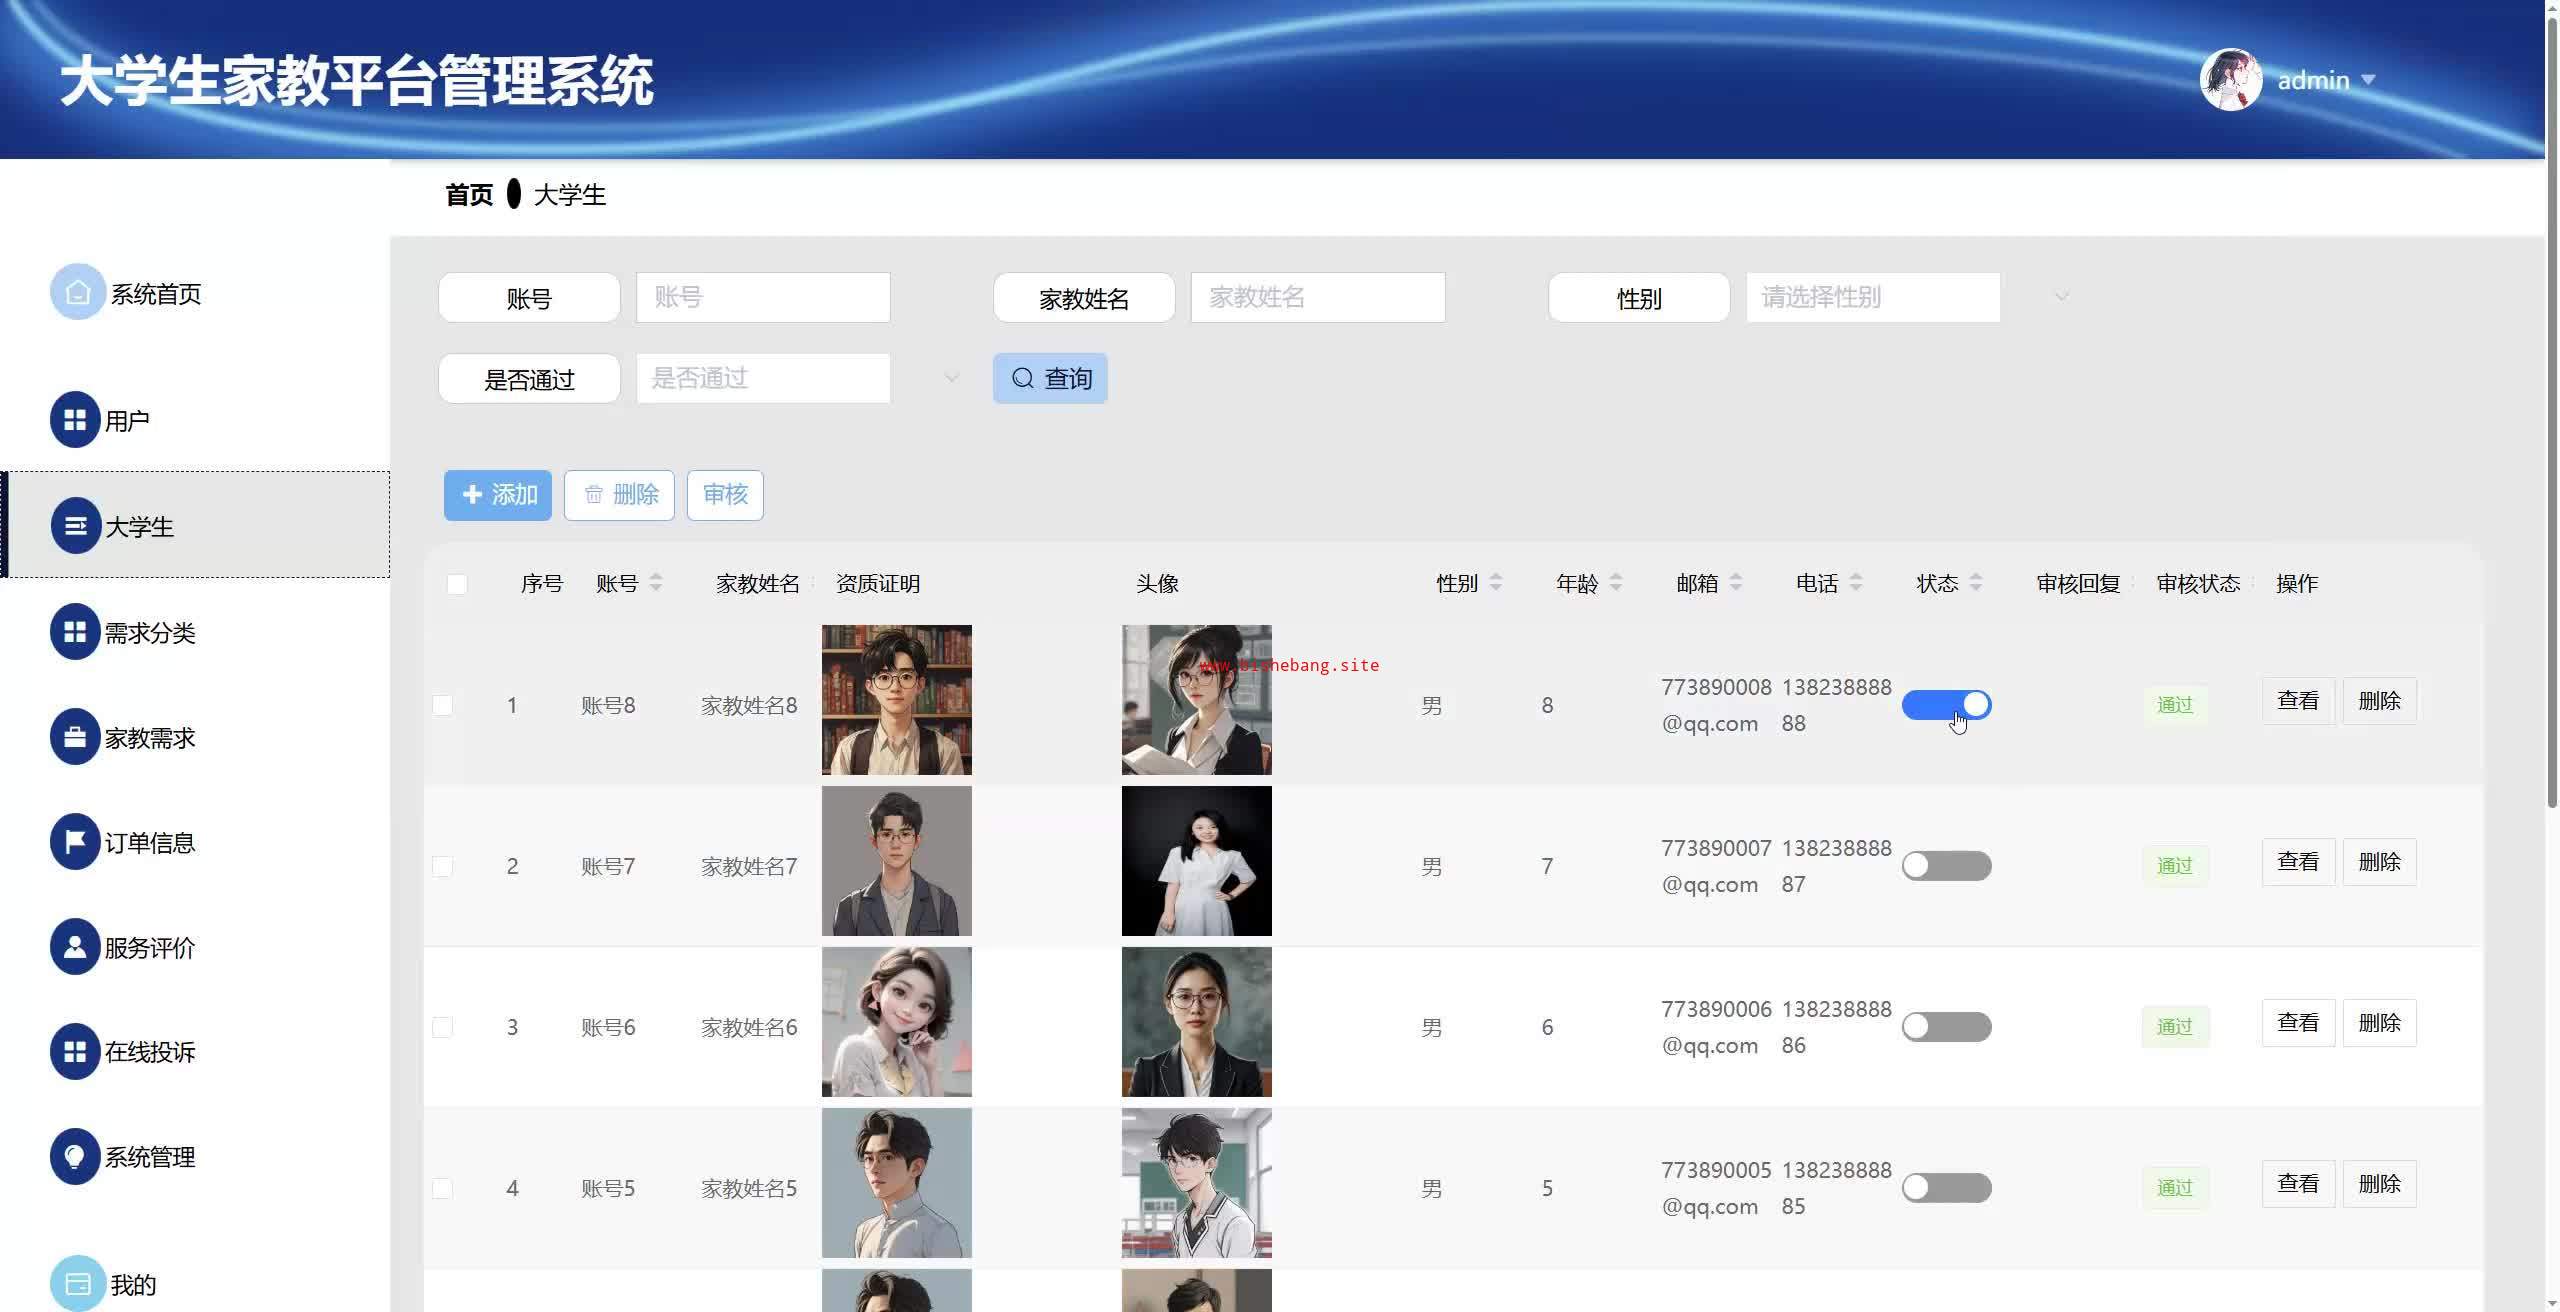This screenshot has width=2560, height=1312.
Task: Open the 请选择性别 dropdown
Action: pyautogui.click(x=1872, y=297)
